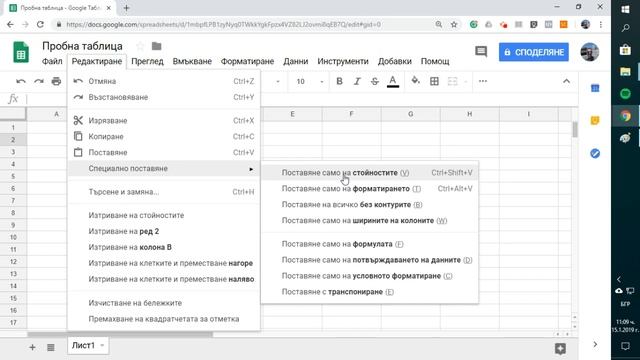The height and width of the screenshot is (360, 640).
Task: Open the Помощ menu
Action: [435, 61]
